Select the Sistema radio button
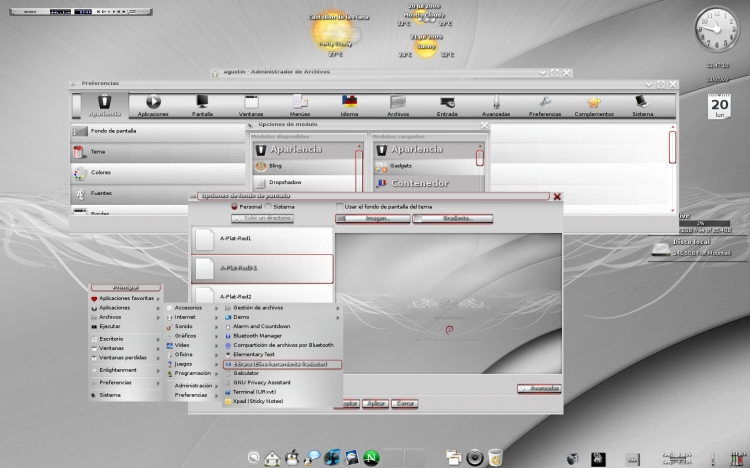 [x=268, y=207]
